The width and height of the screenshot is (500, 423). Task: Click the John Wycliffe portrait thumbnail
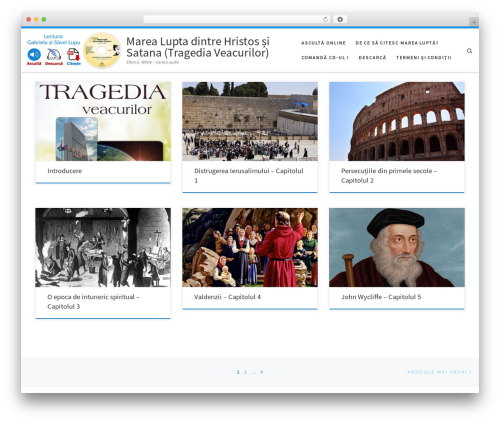397,247
